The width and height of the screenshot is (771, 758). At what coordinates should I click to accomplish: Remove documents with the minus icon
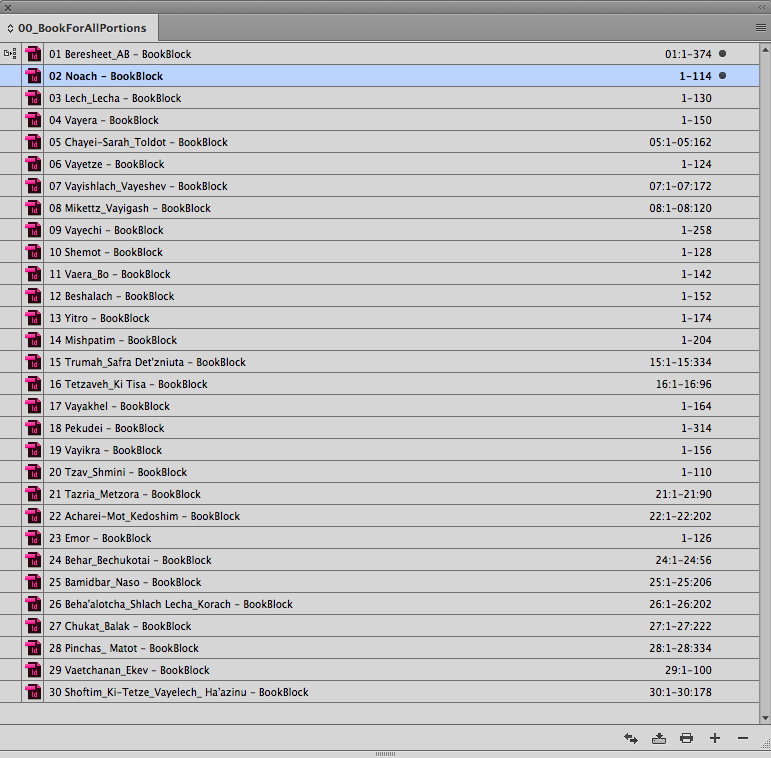tap(743, 738)
